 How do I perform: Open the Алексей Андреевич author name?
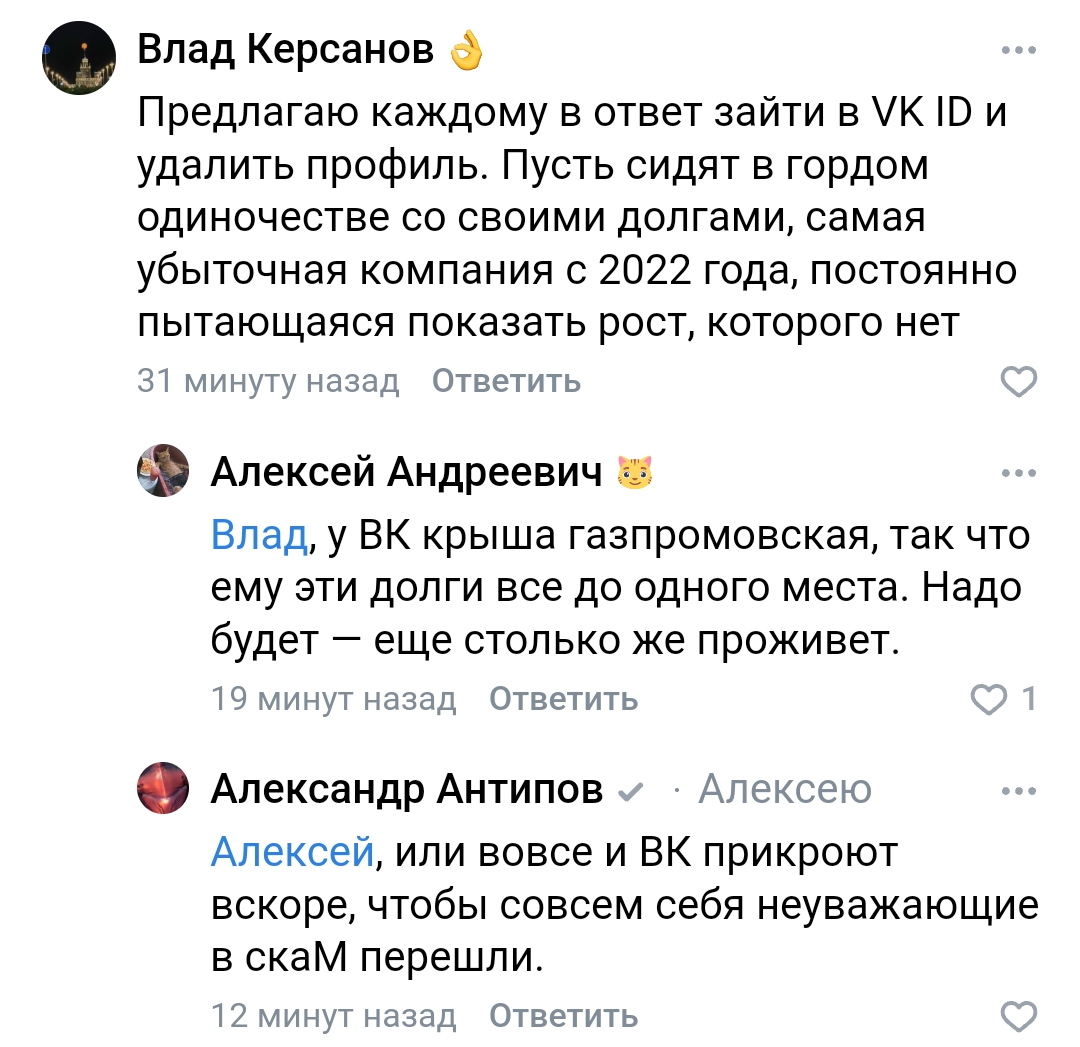pyautogui.click(x=406, y=473)
